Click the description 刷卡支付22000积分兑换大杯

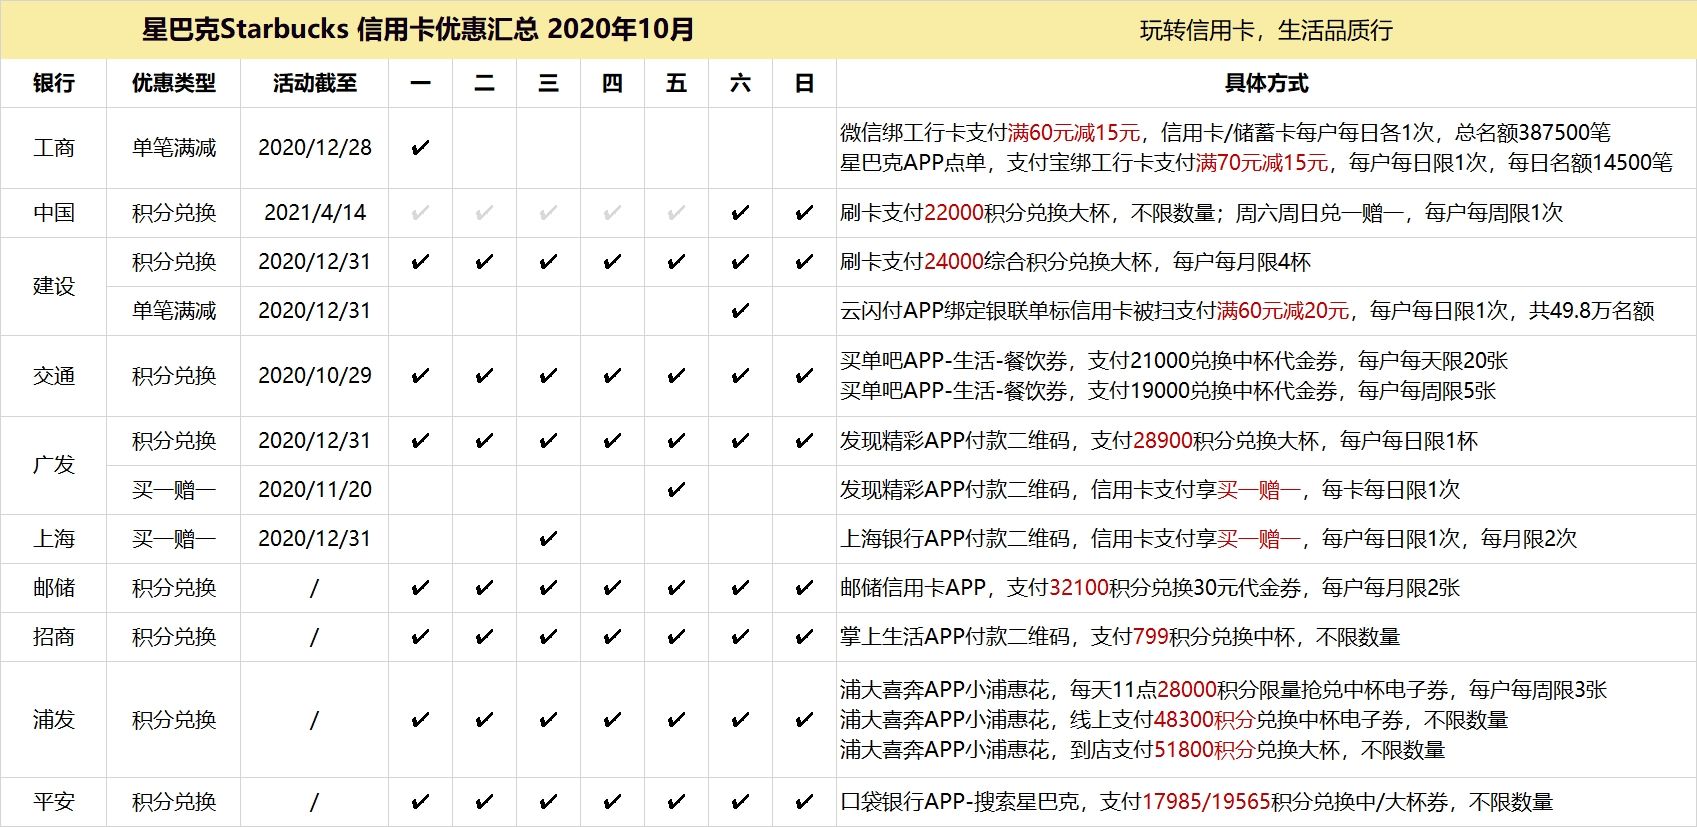tap(1201, 213)
